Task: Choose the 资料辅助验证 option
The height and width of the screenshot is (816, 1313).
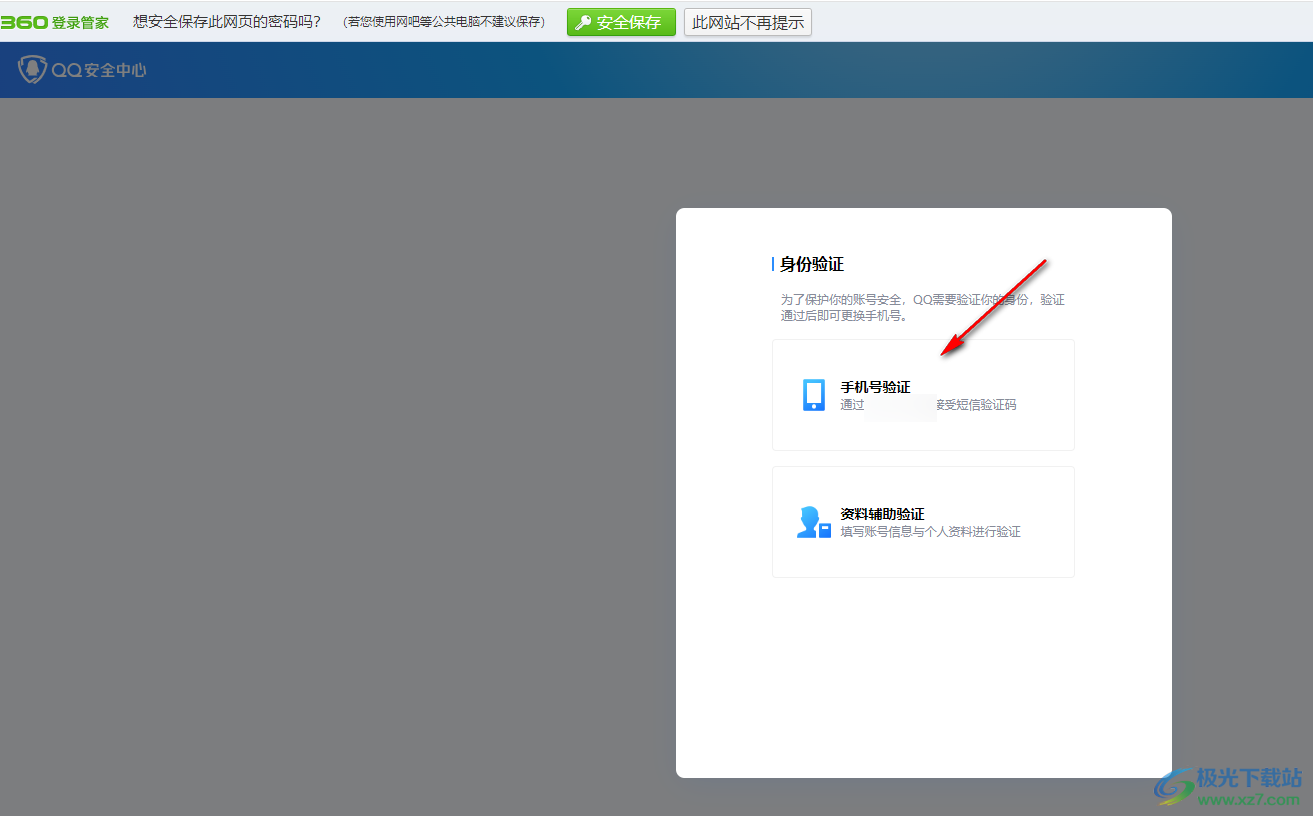Action: [x=923, y=522]
